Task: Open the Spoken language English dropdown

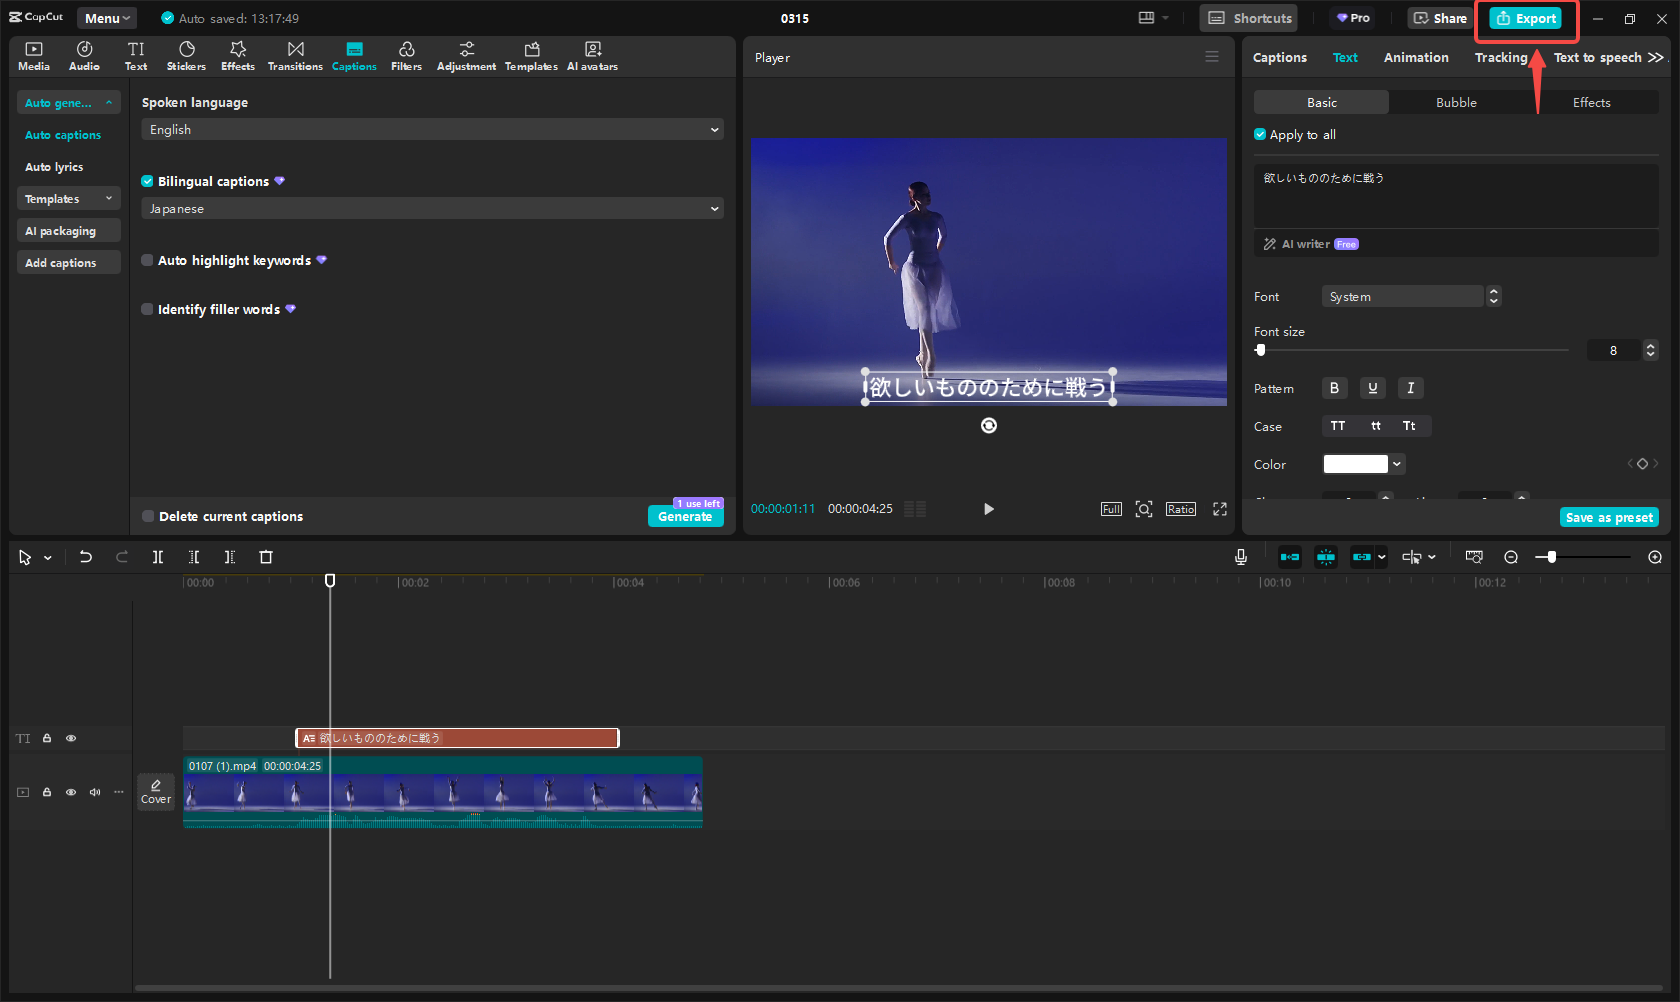Action: click(x=432, y=130)
